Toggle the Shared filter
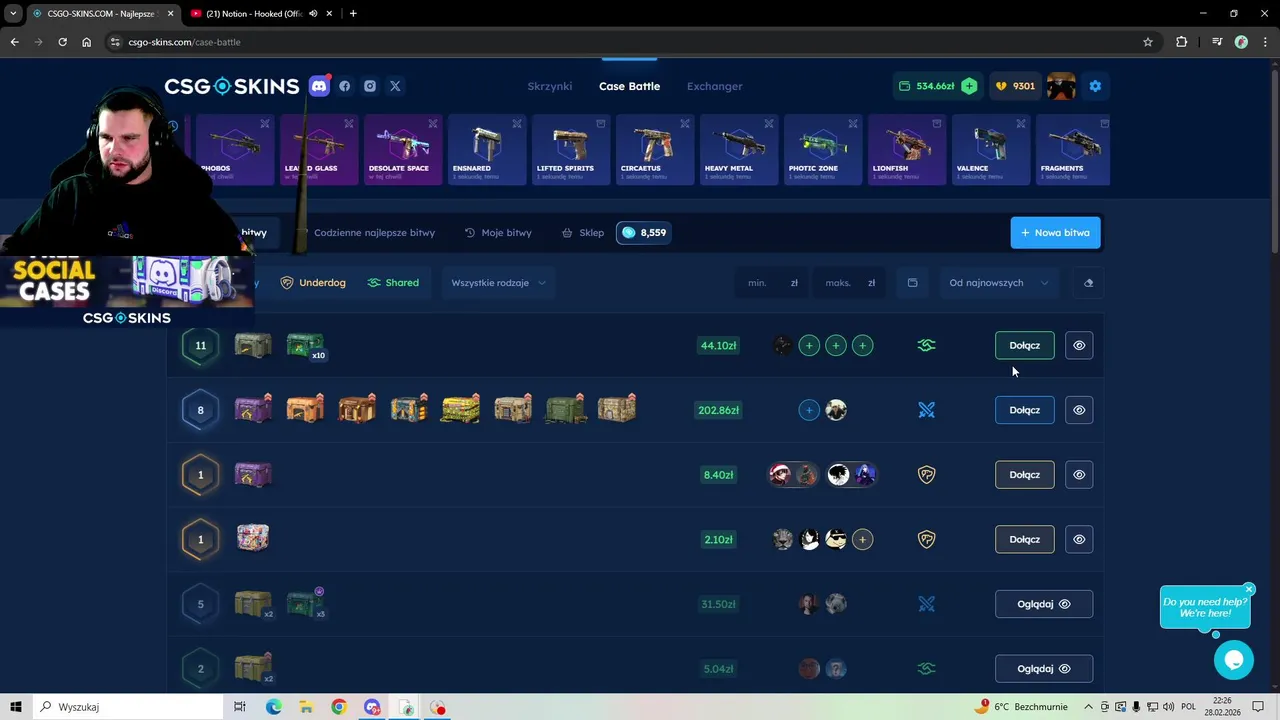Image resolution: width=1280 pixels, height=720 pixels. 393,283
